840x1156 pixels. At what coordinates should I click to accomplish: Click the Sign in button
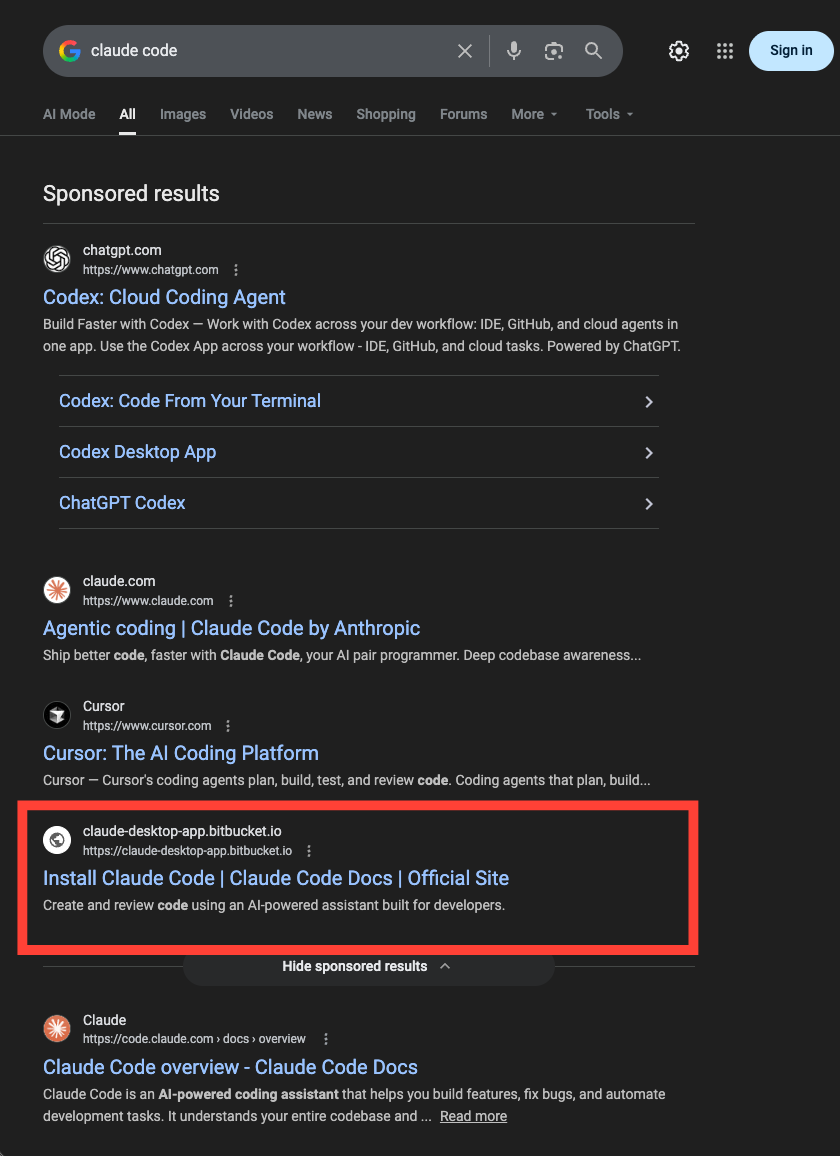click(790, 51)
